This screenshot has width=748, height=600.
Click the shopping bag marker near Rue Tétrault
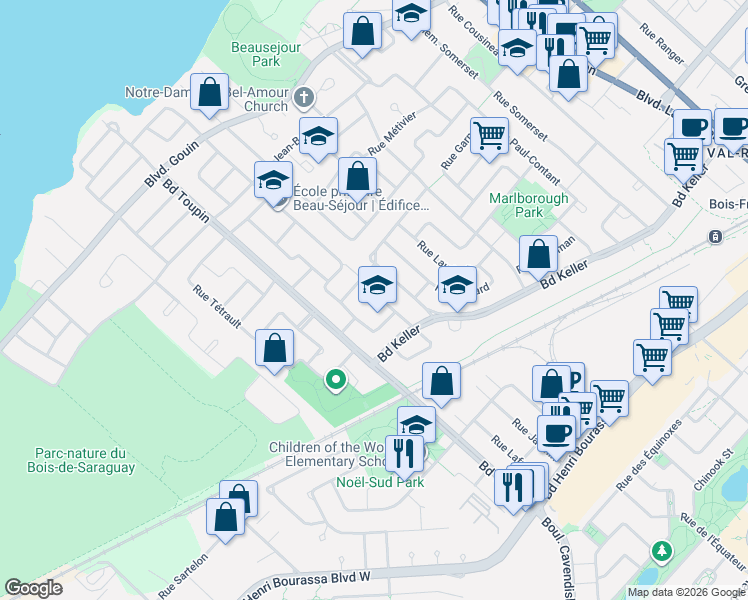[x=274, y=349]
